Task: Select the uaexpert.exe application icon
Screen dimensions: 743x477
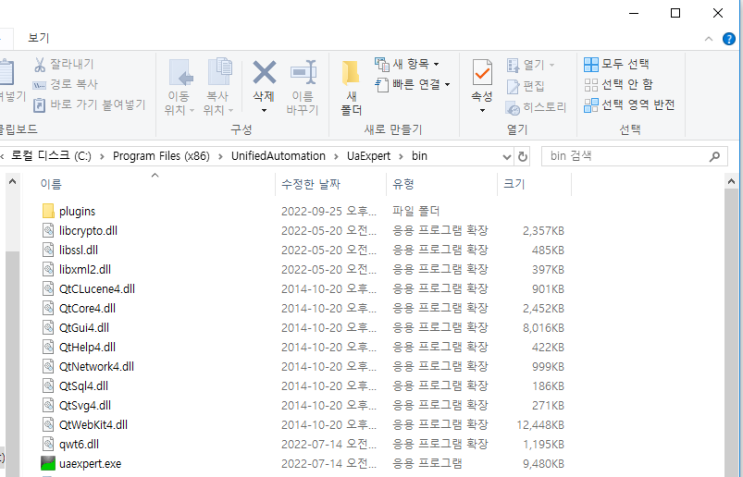Action: point(48,464)
